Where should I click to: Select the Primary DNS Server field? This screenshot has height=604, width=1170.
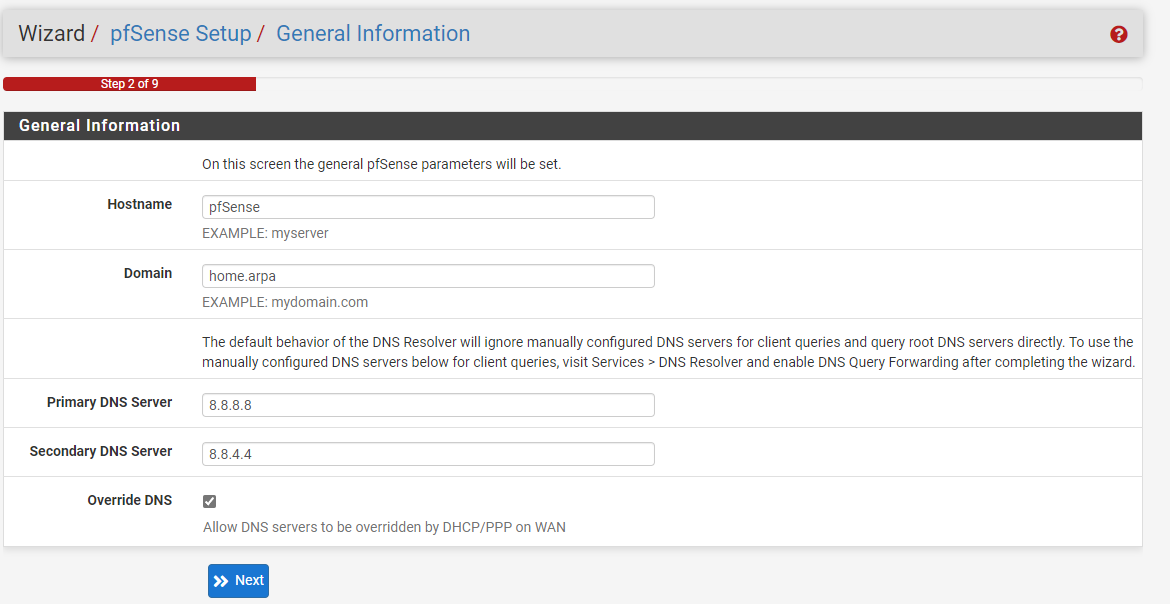pyautogui.click(x=428, y=405)
